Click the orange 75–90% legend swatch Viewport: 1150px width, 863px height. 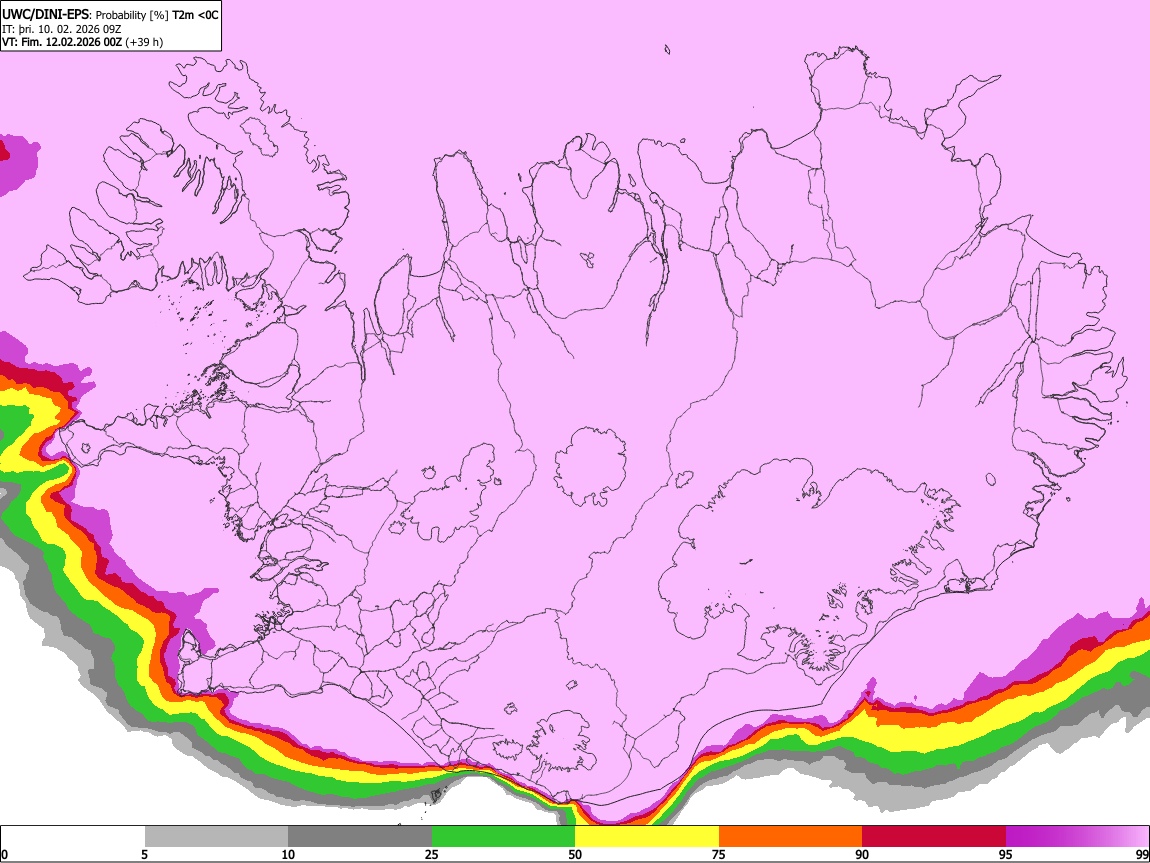(791, 836)
